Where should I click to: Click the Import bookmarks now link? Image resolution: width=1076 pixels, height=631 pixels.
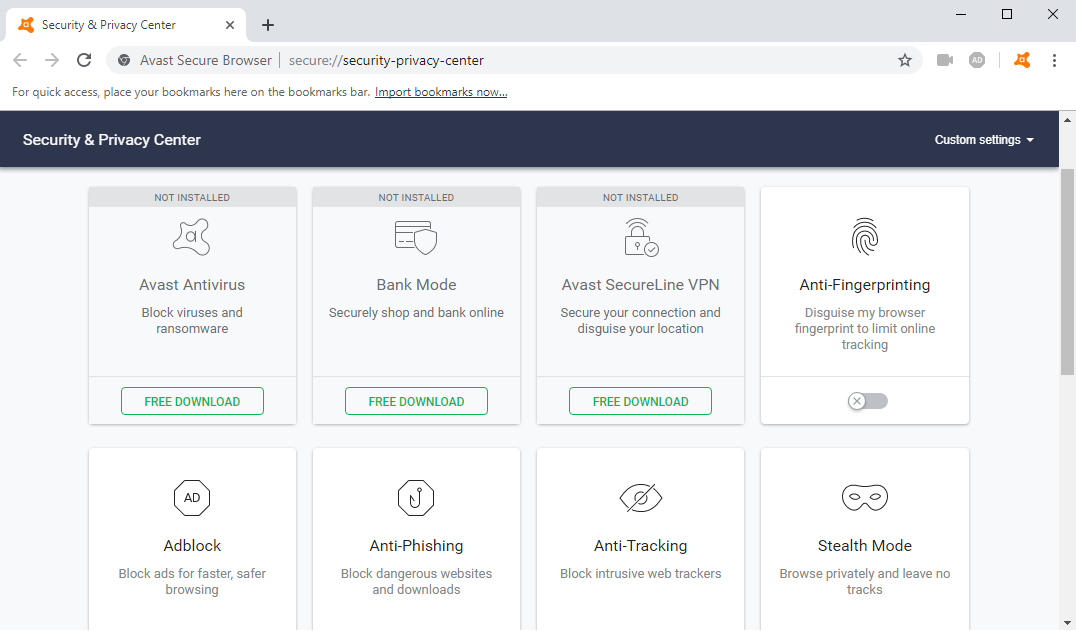[x=441, y=92]
